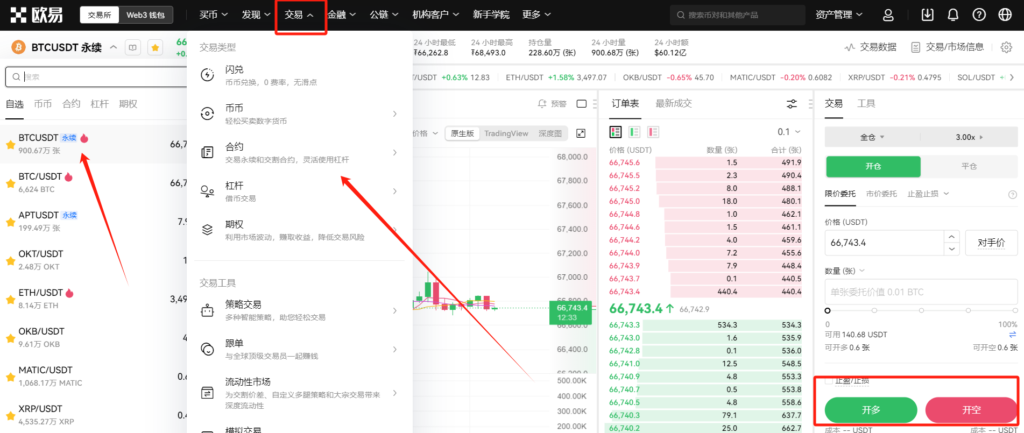The width and height of the screenshot is (1024, 433).
Task: Open 新手学院 link
Action: click(x=490, y=14)
